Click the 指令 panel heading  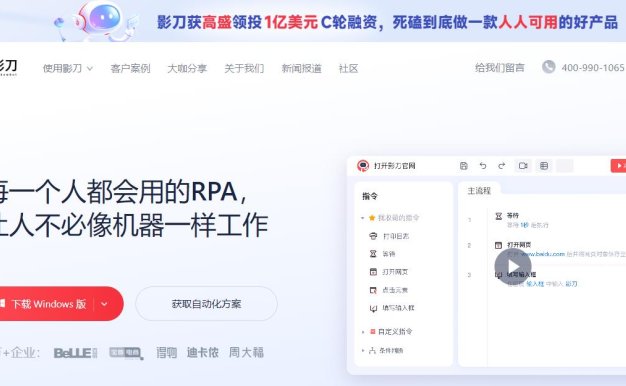[370, 196]
